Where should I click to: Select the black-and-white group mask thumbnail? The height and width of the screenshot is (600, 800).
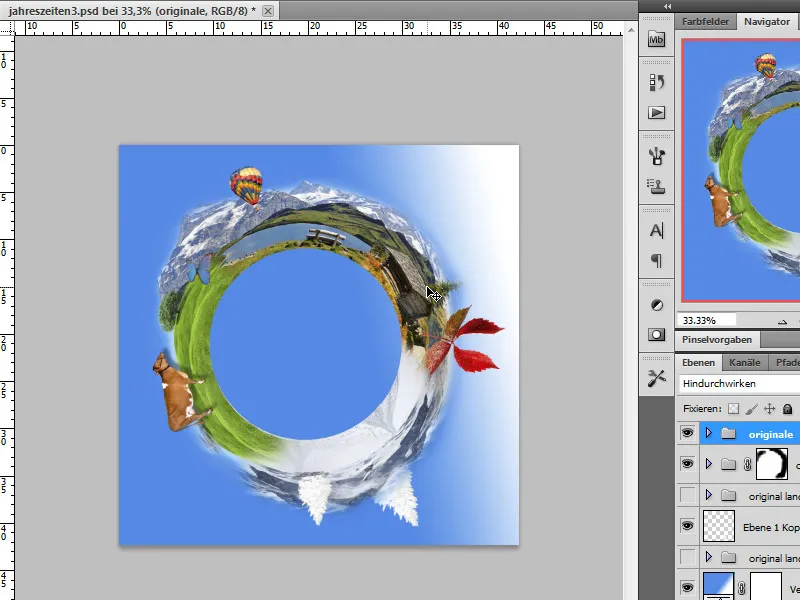click(772, 464)
